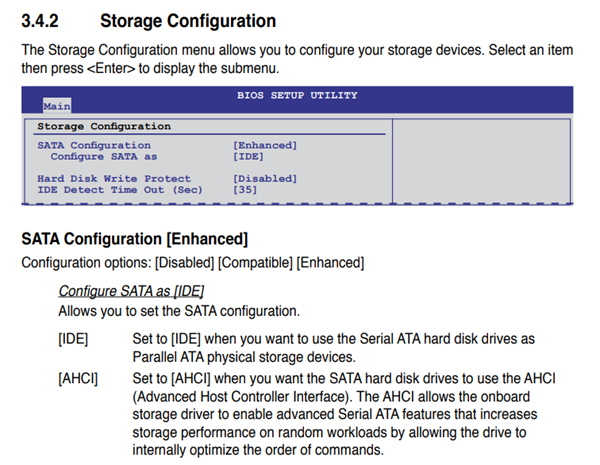Select Hard Disk Write Protect option
The height and width of the screenshot is (465, 600).
(114, 179)
